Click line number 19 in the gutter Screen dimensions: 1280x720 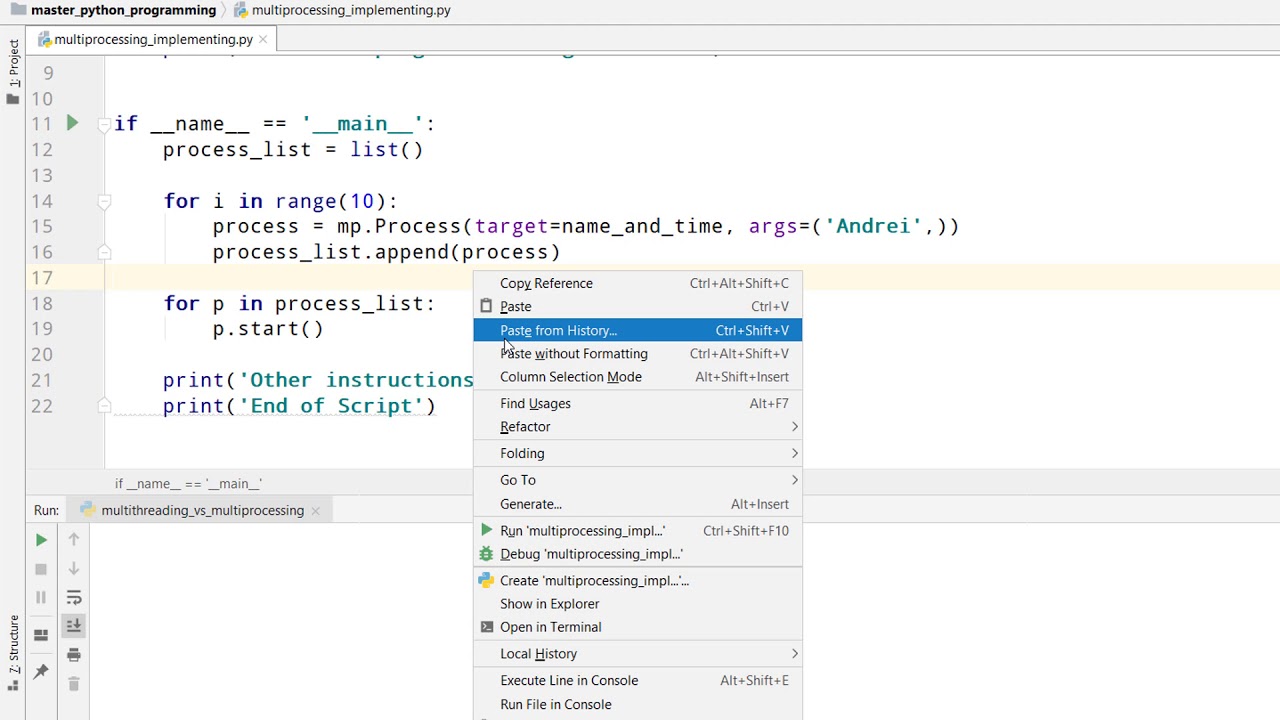(x=41, y=329)
